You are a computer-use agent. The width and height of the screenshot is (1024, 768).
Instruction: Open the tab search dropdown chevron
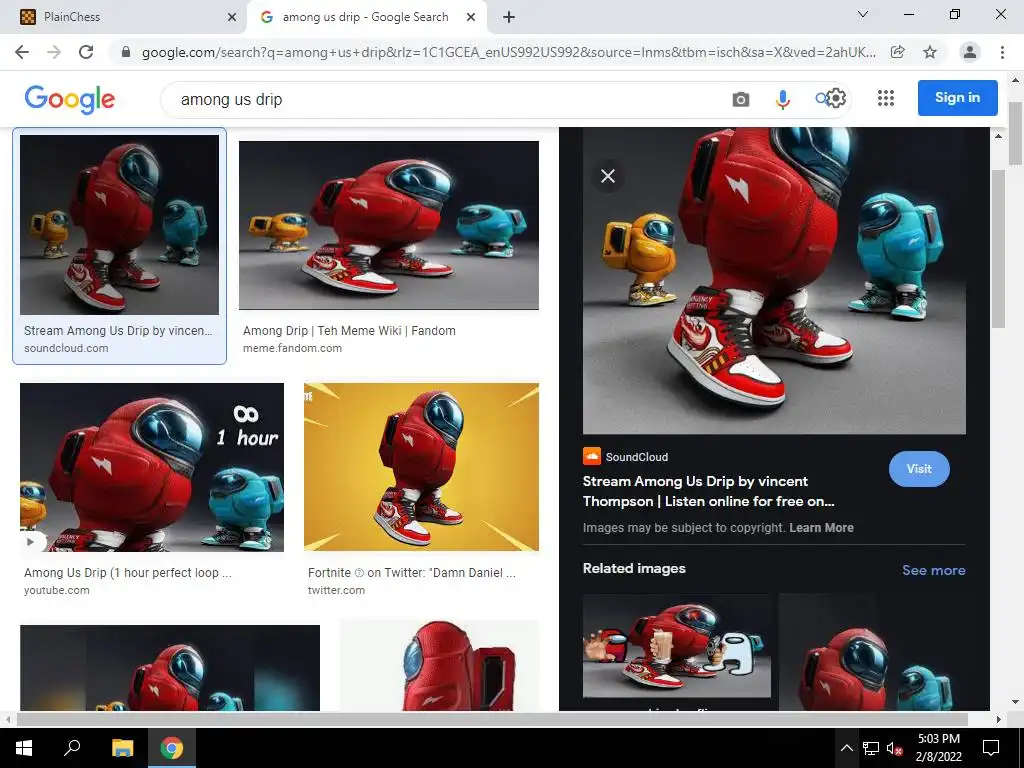click(863, 14)
